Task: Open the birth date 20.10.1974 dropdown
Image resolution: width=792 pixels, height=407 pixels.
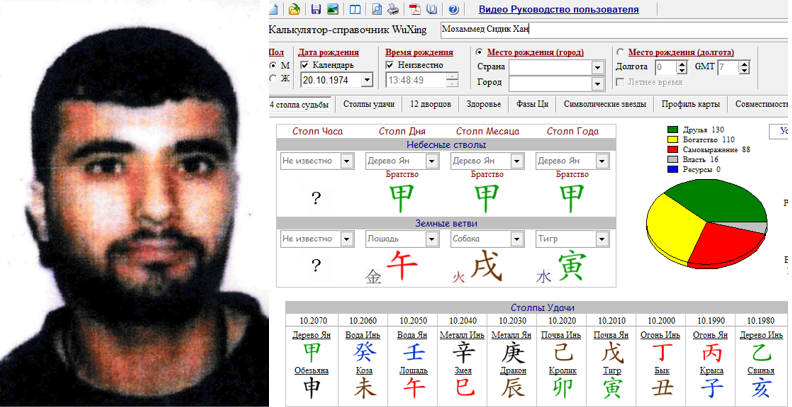Action: tap(367, 80)
